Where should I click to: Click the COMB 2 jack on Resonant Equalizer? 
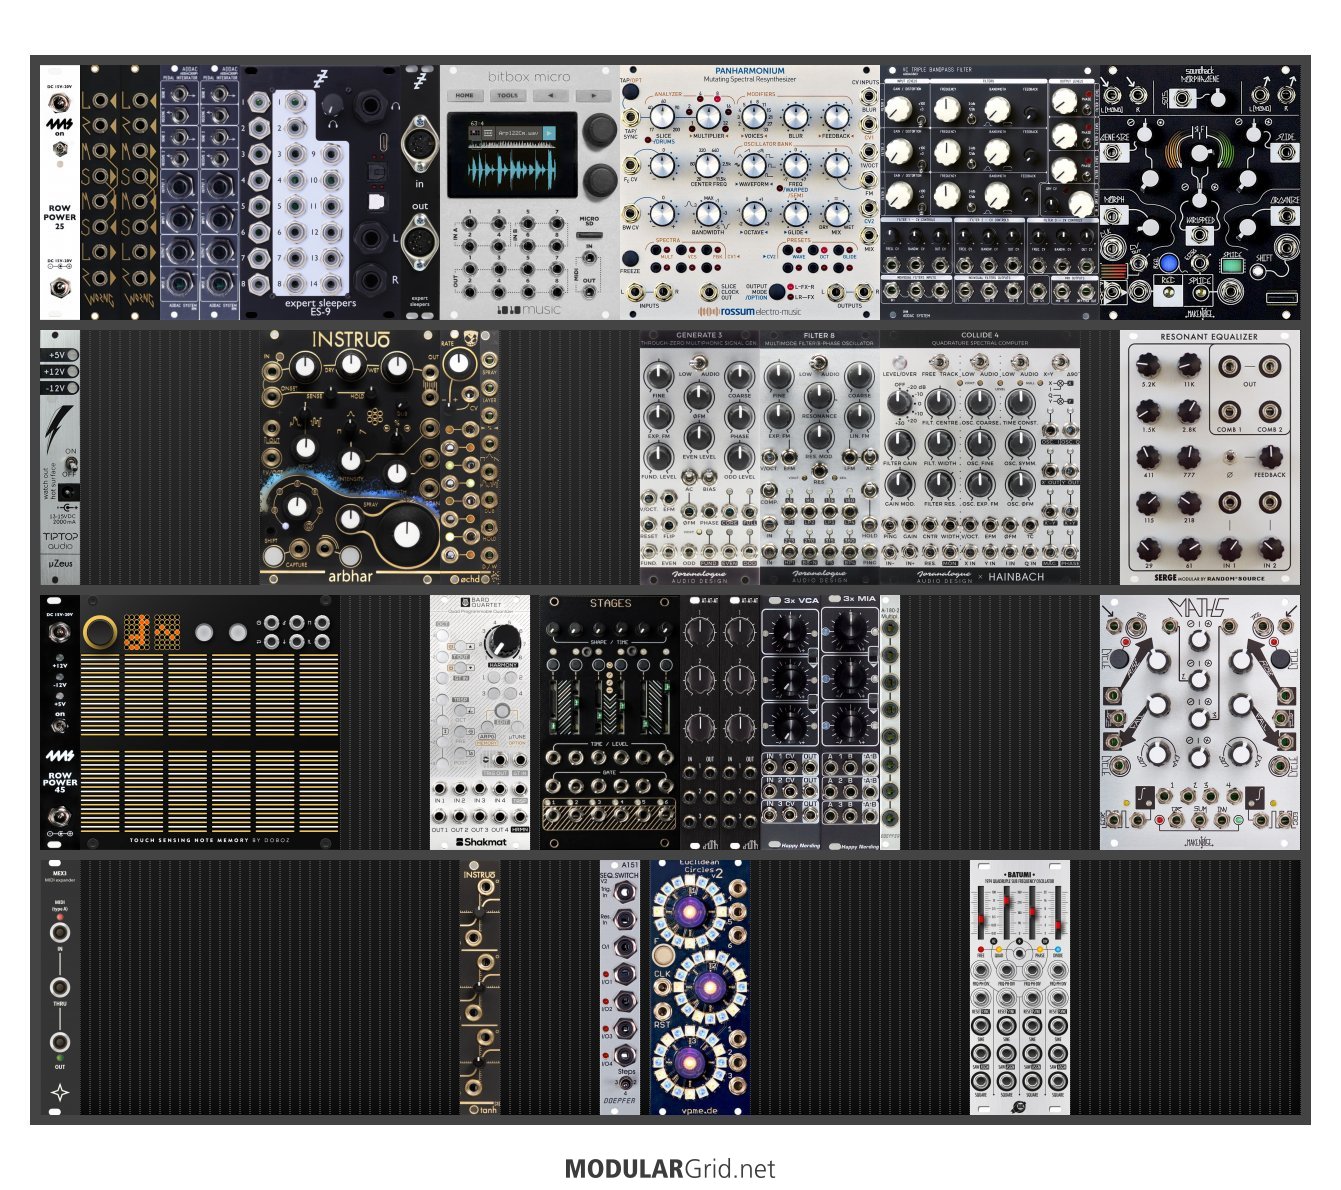point(1268,411)
